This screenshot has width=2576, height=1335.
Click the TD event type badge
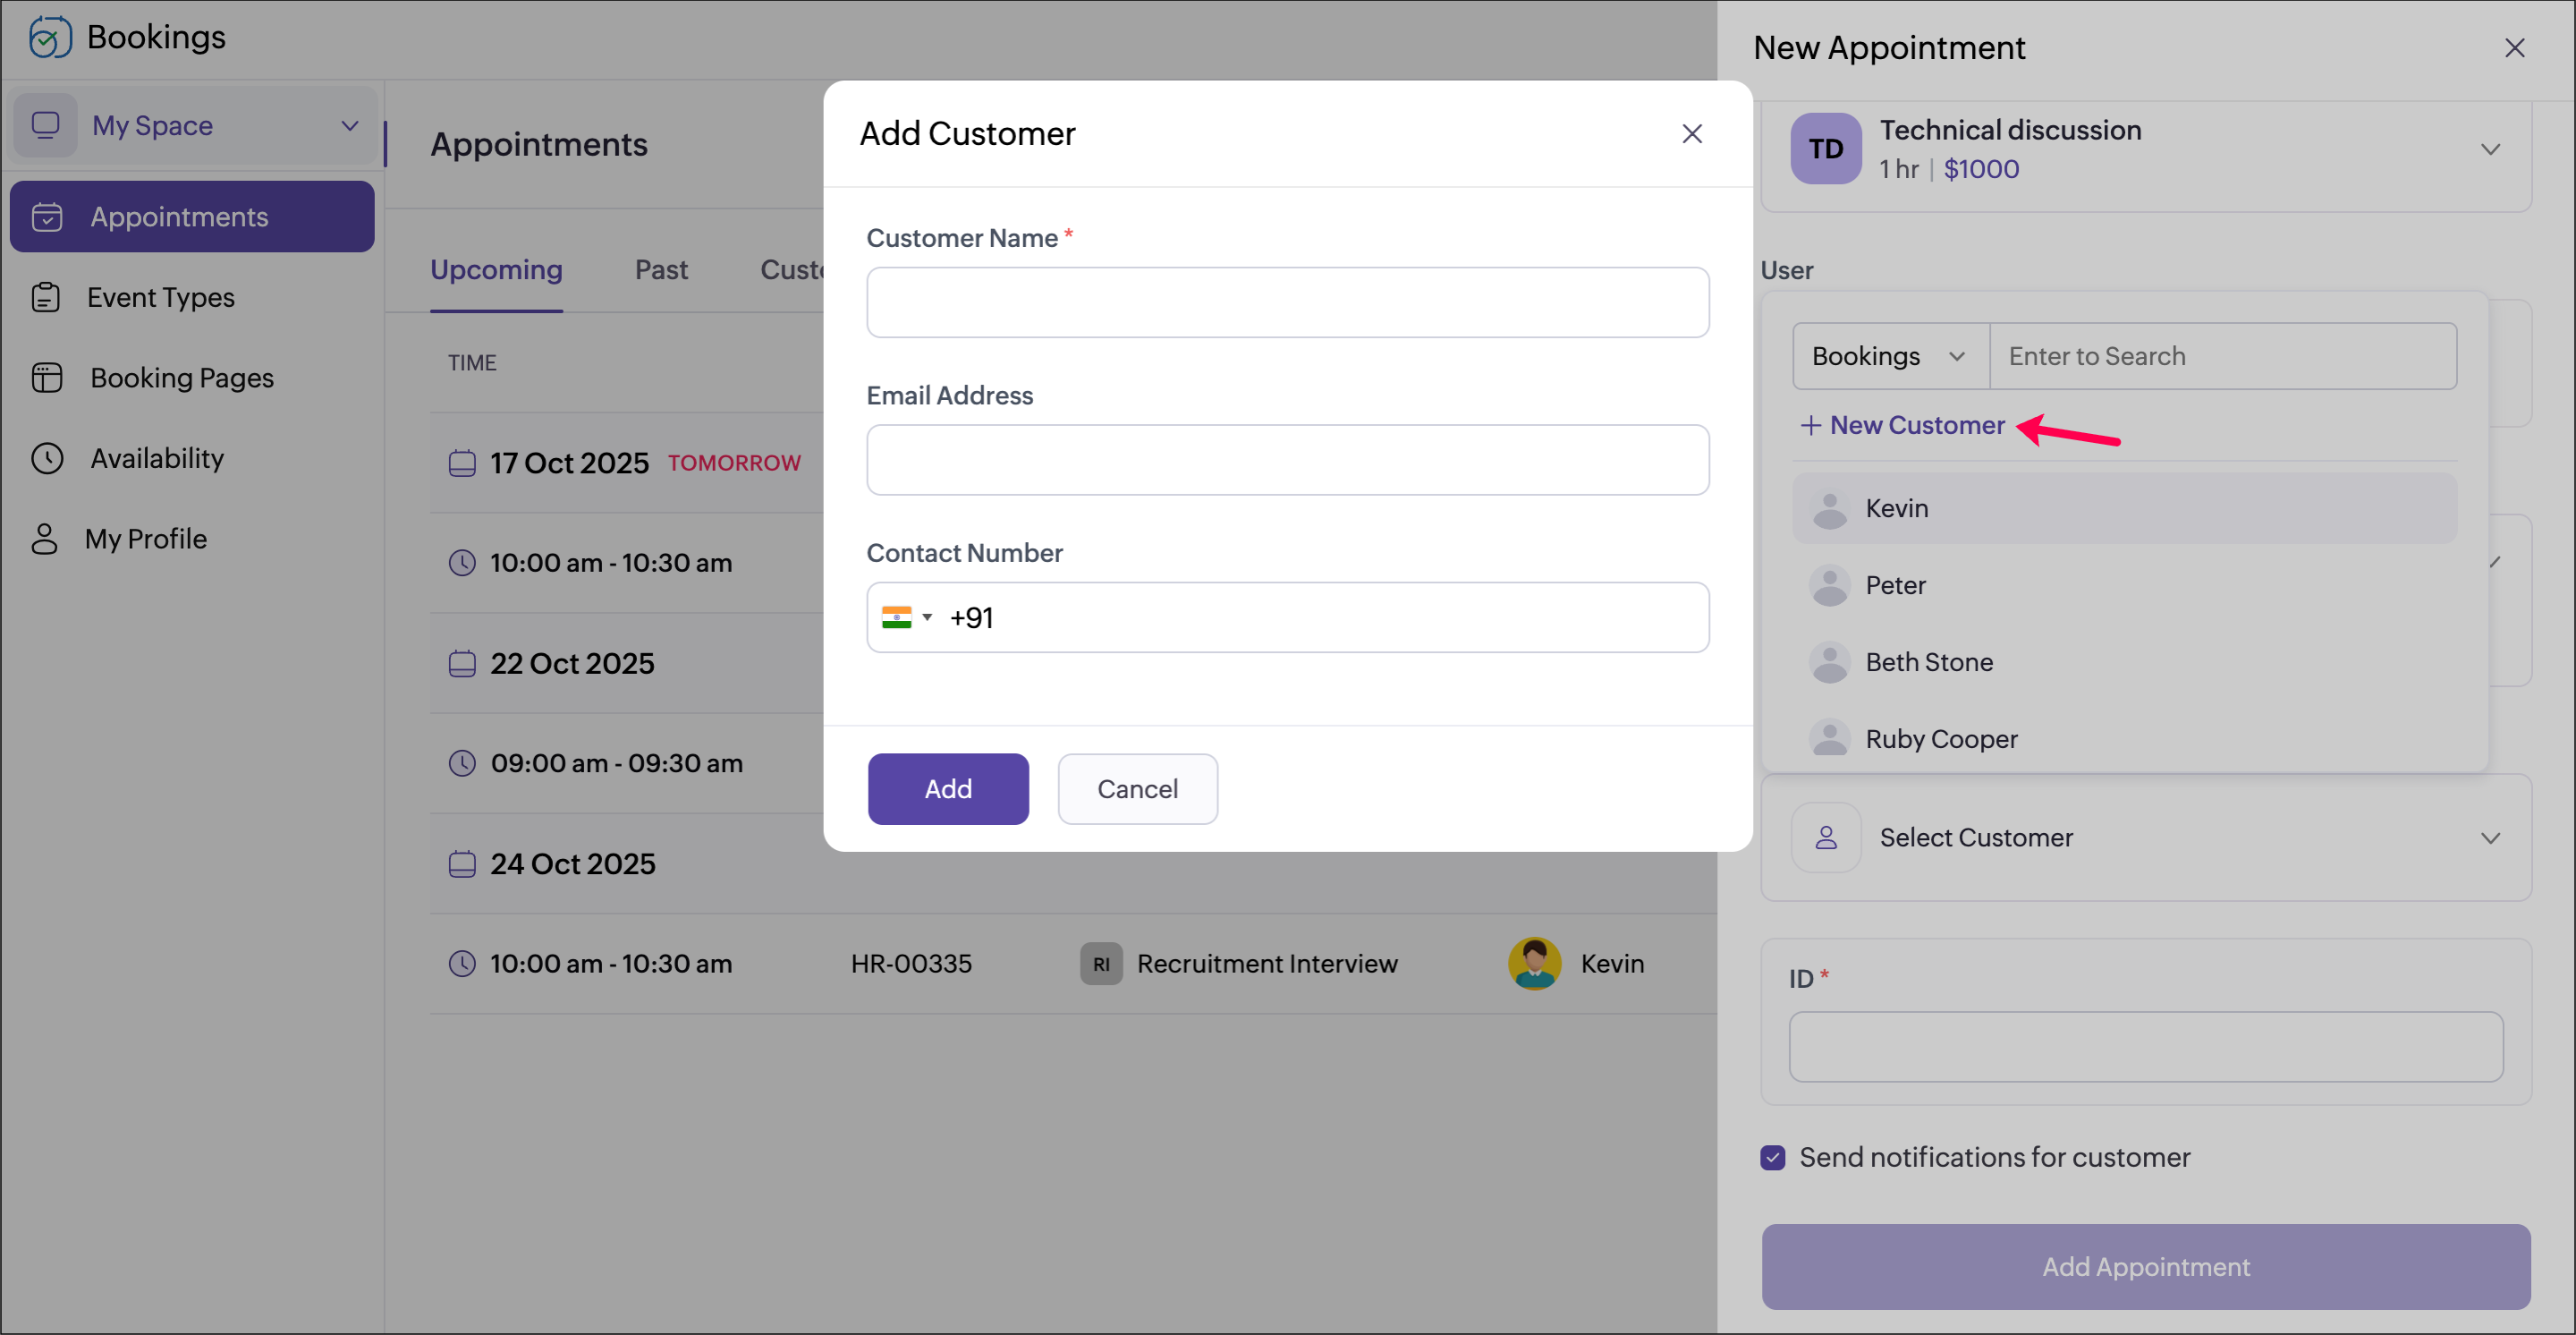[1825, 149]
